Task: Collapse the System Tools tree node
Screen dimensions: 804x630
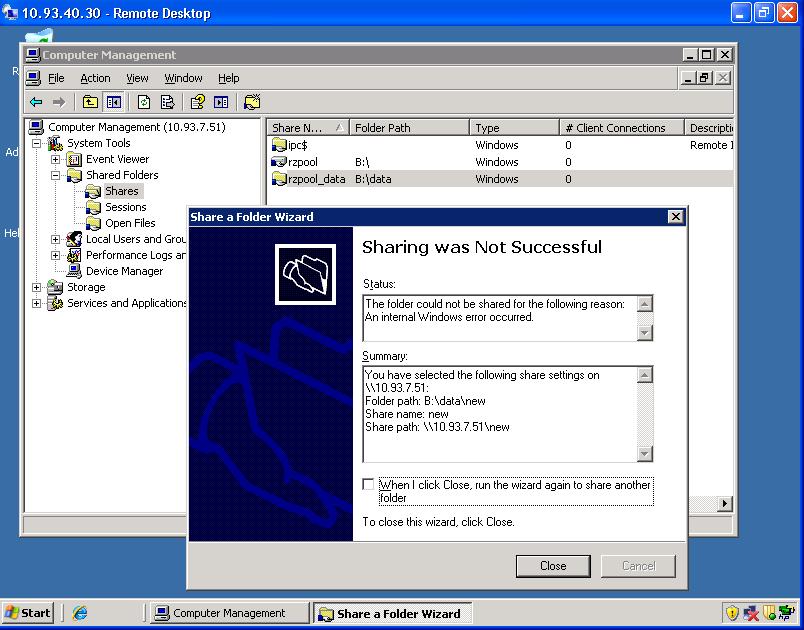Action: pos(37,143)
